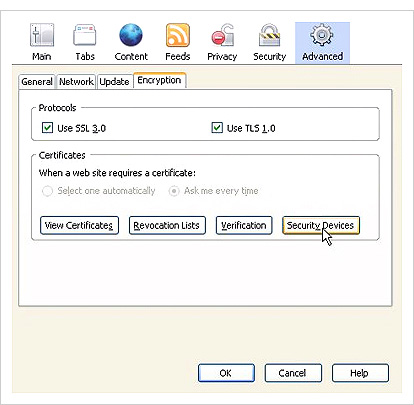The image size is (414, 405).
Task: Click the Verification button
Action: tap(244, 226)
